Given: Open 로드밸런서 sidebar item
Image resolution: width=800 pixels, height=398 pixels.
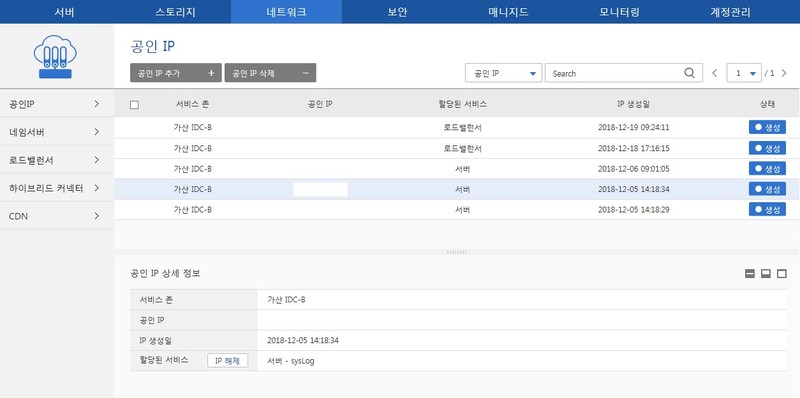Looking at the screenshot, I should pyautogui.click(x=57, y=160).
